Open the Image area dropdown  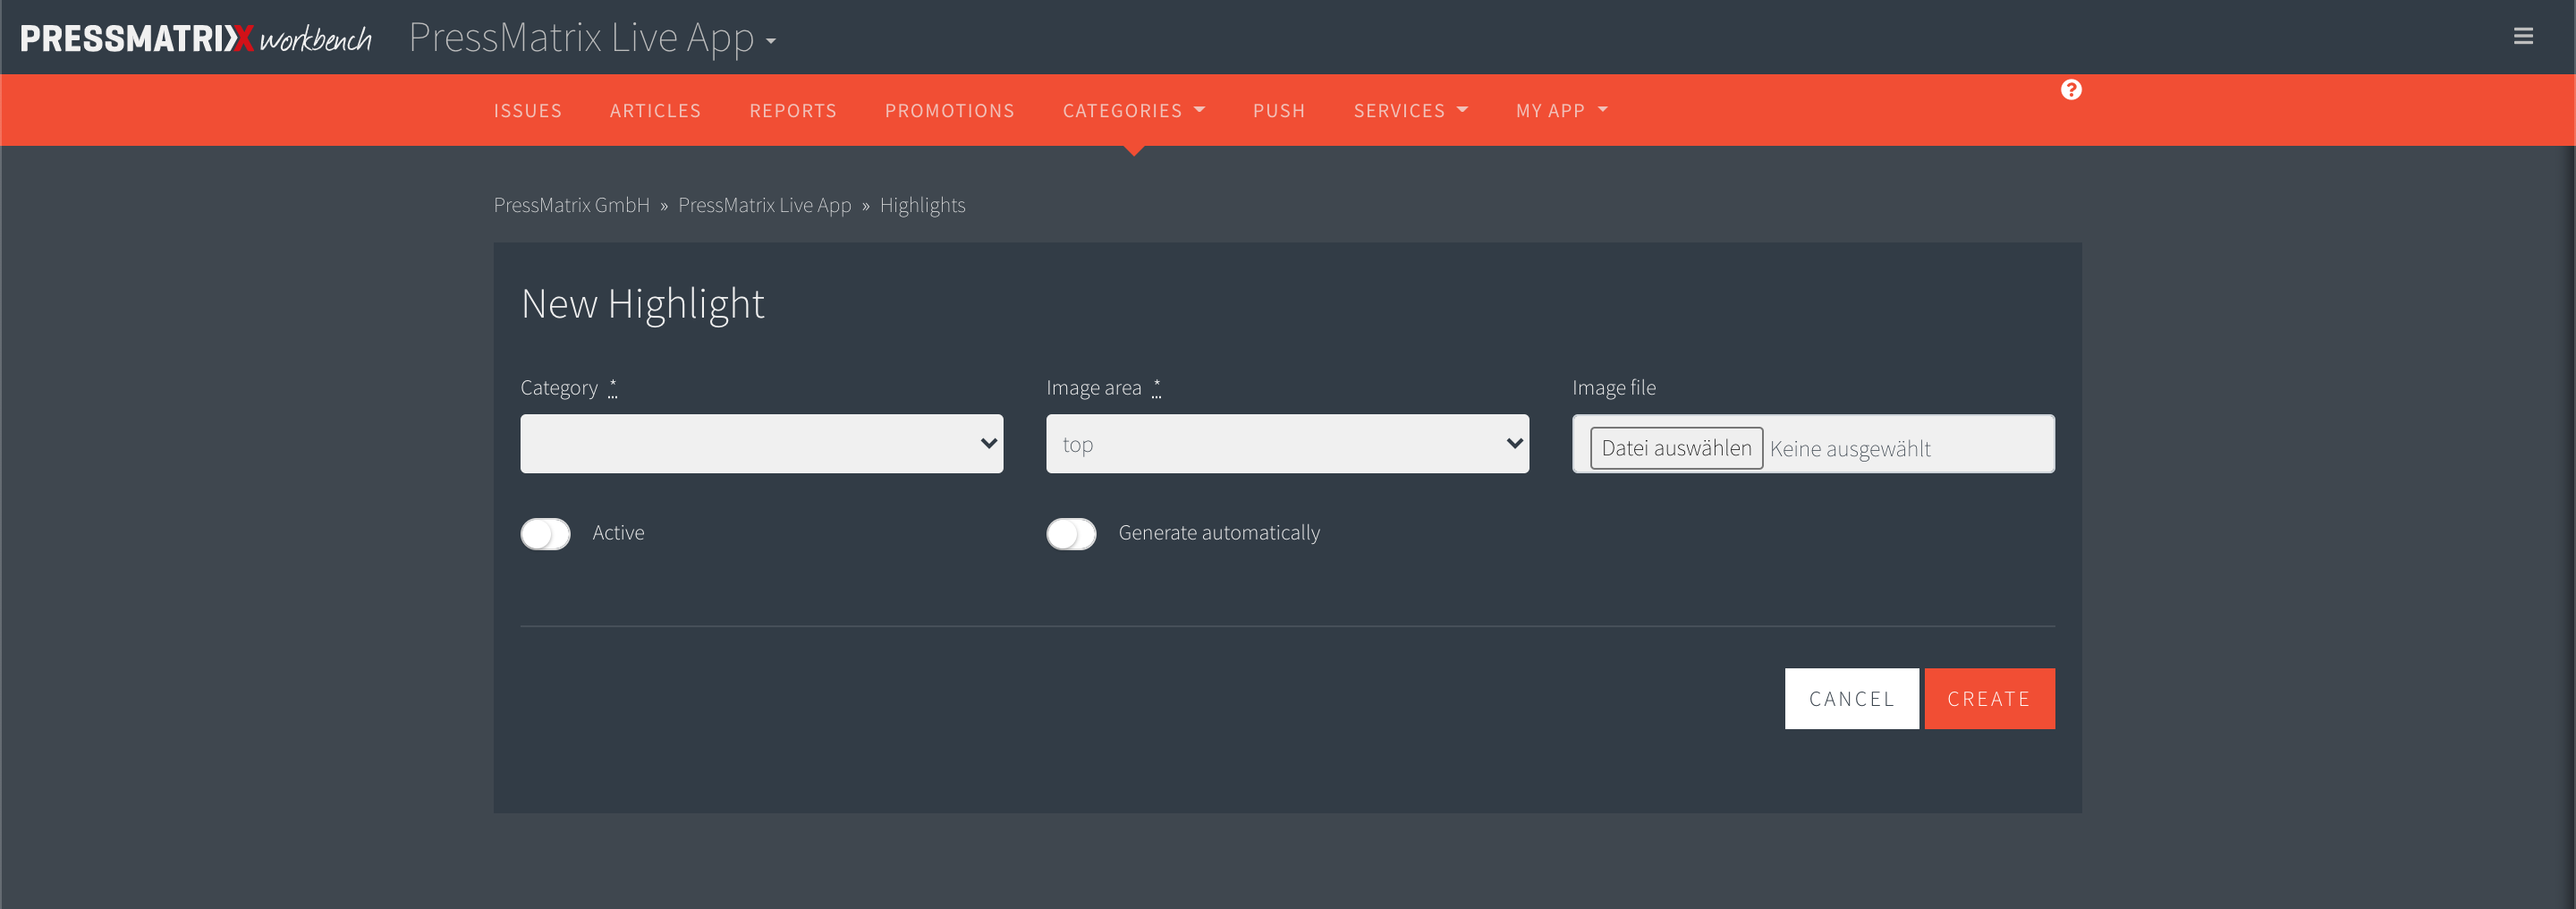pos(1287,444)
